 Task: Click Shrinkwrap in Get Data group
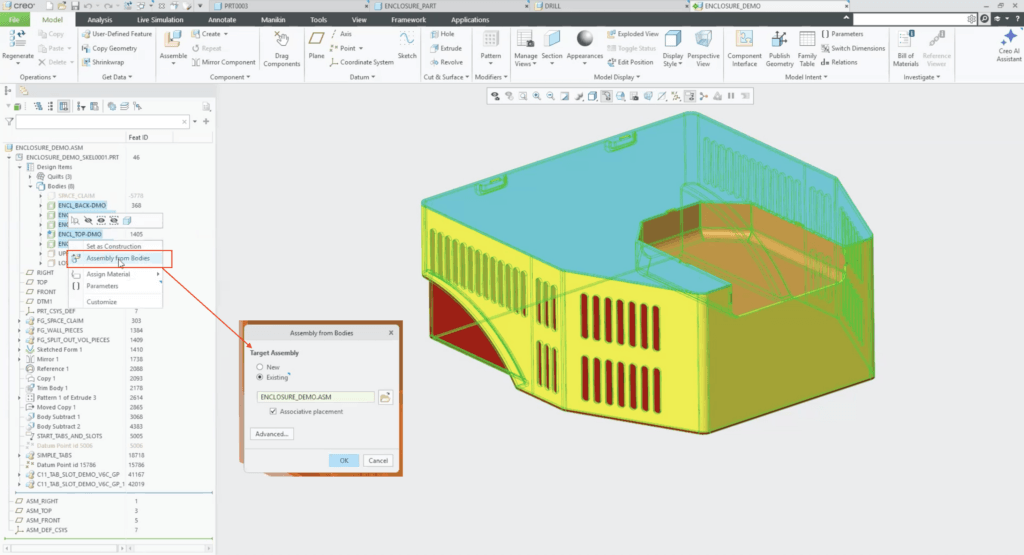(x=103, y=63)
